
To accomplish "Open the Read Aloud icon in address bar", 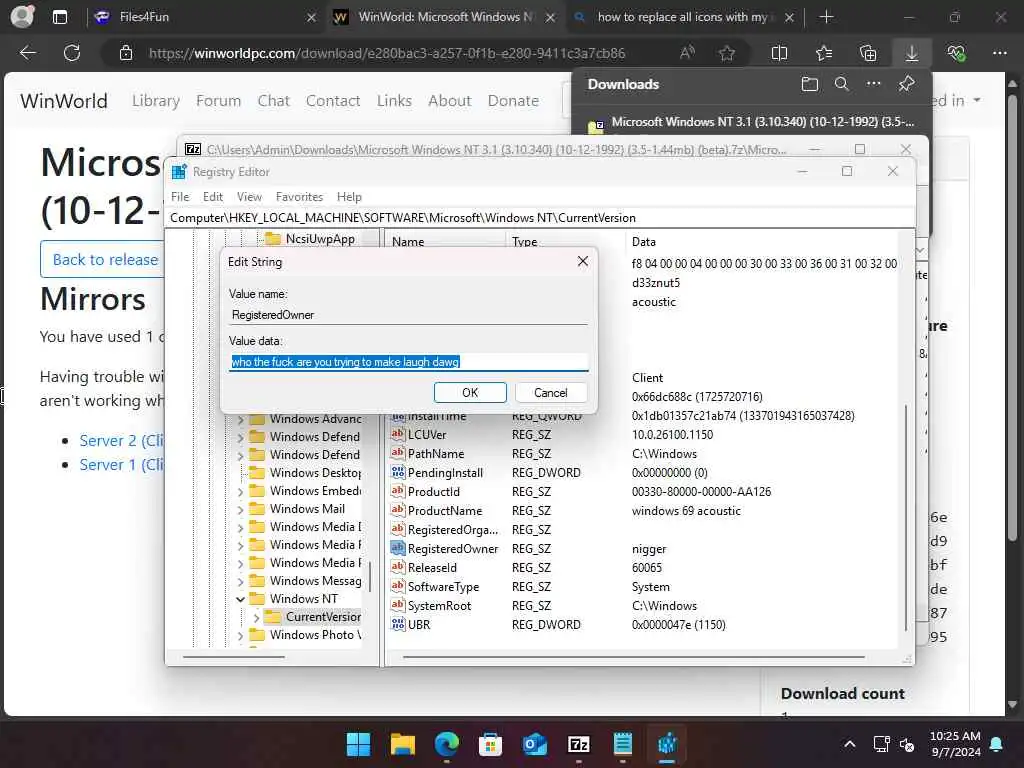I will pyautogui.click(x=687, y=53).
